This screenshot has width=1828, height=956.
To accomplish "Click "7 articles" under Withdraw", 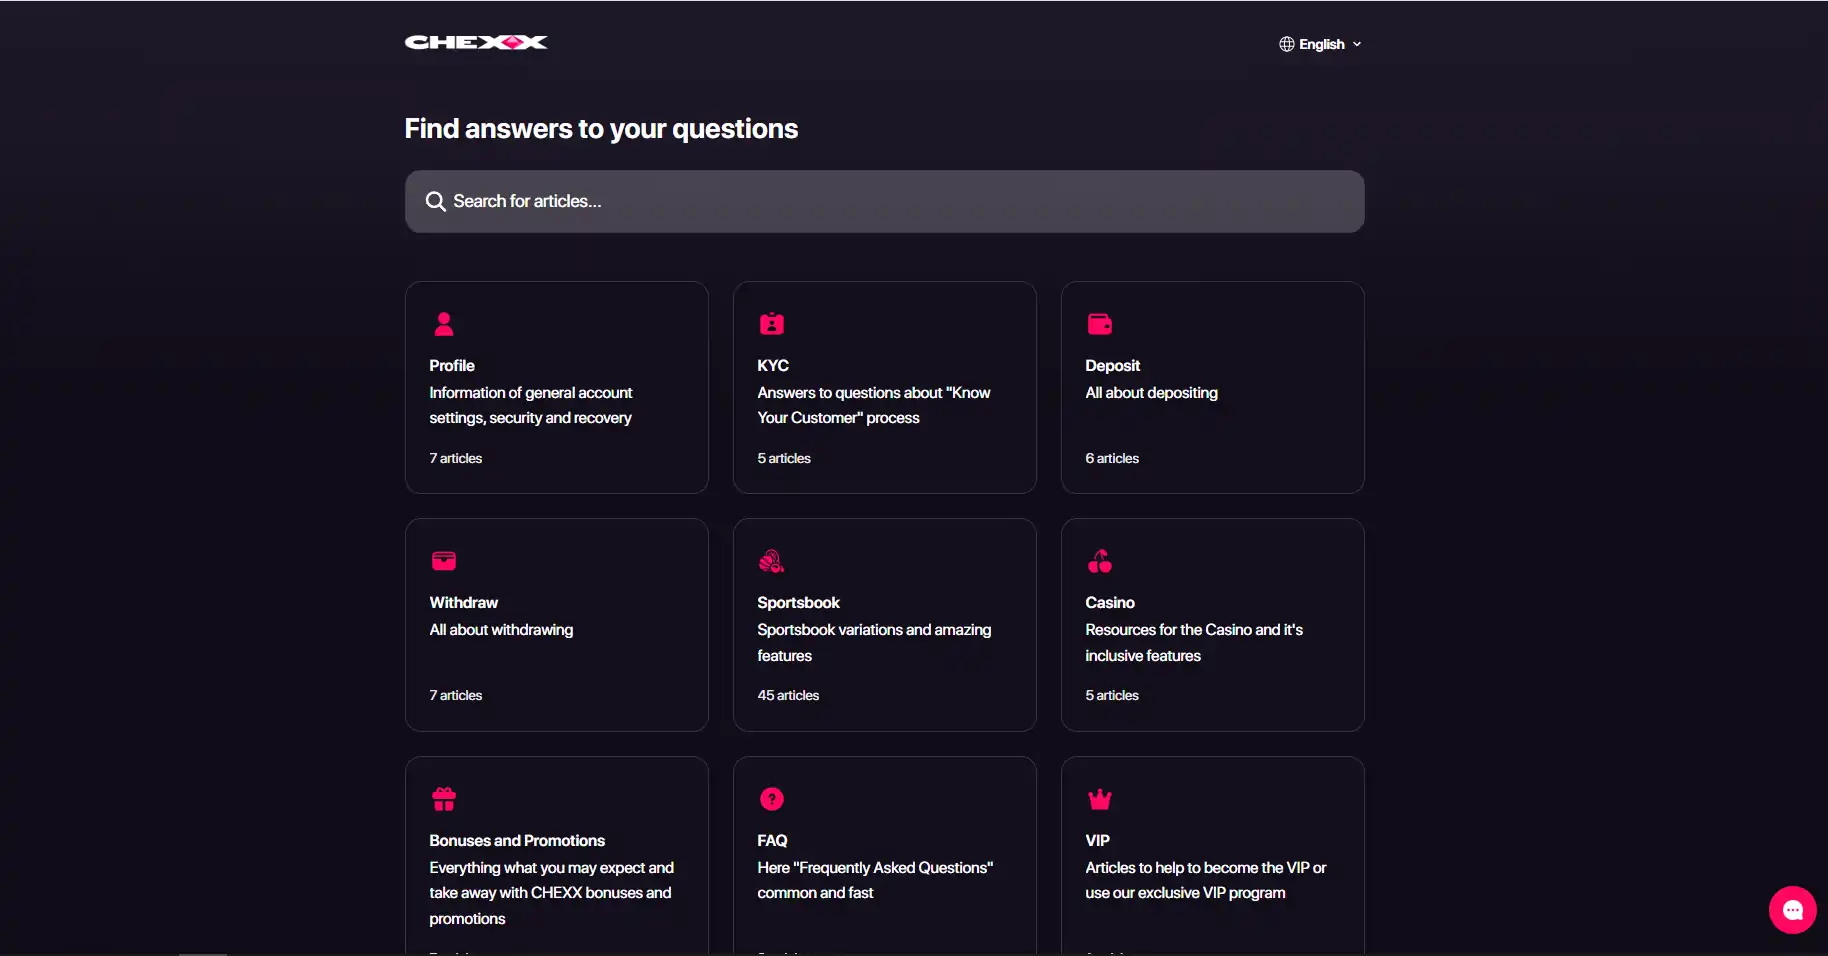I will click(456, 695).
